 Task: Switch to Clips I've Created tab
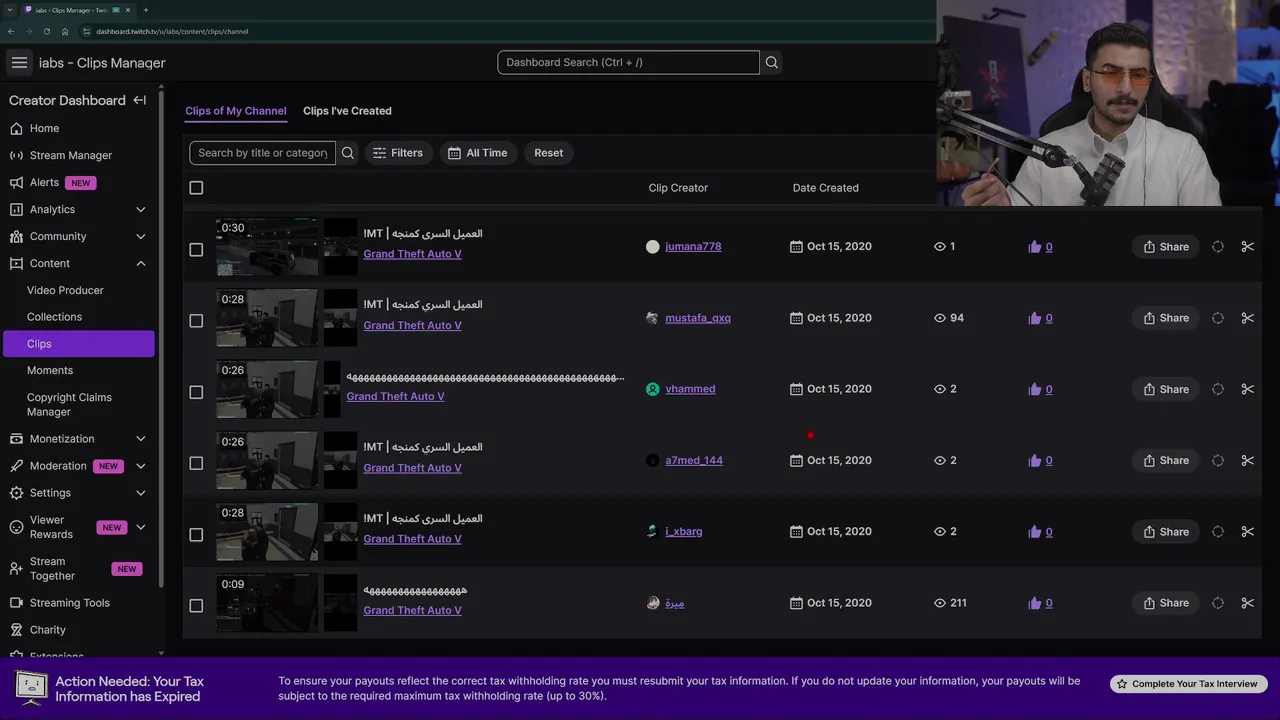(347, 111)
